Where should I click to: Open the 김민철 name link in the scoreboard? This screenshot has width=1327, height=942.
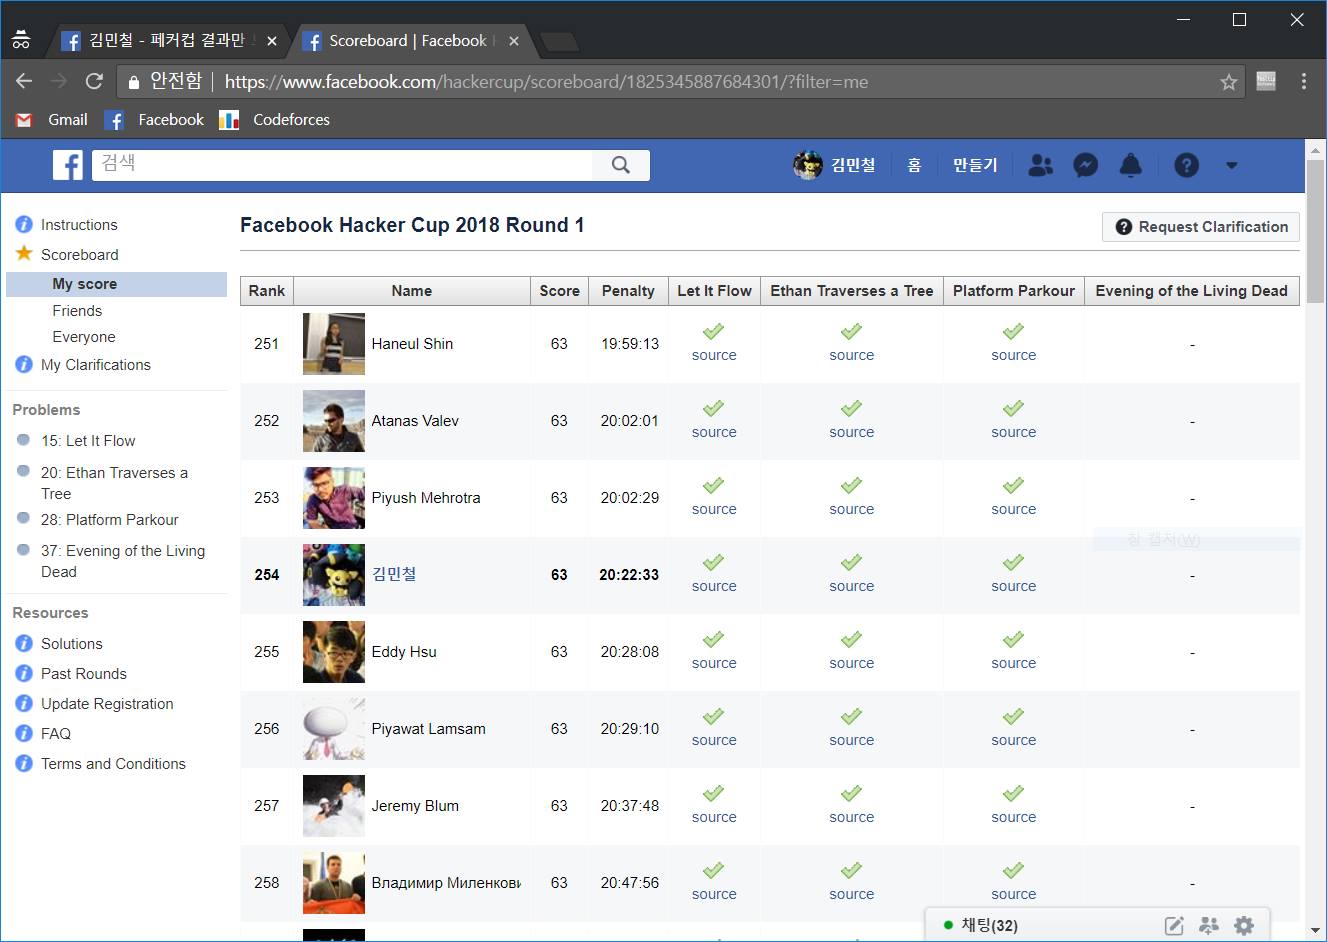click(x=394, y=574)
